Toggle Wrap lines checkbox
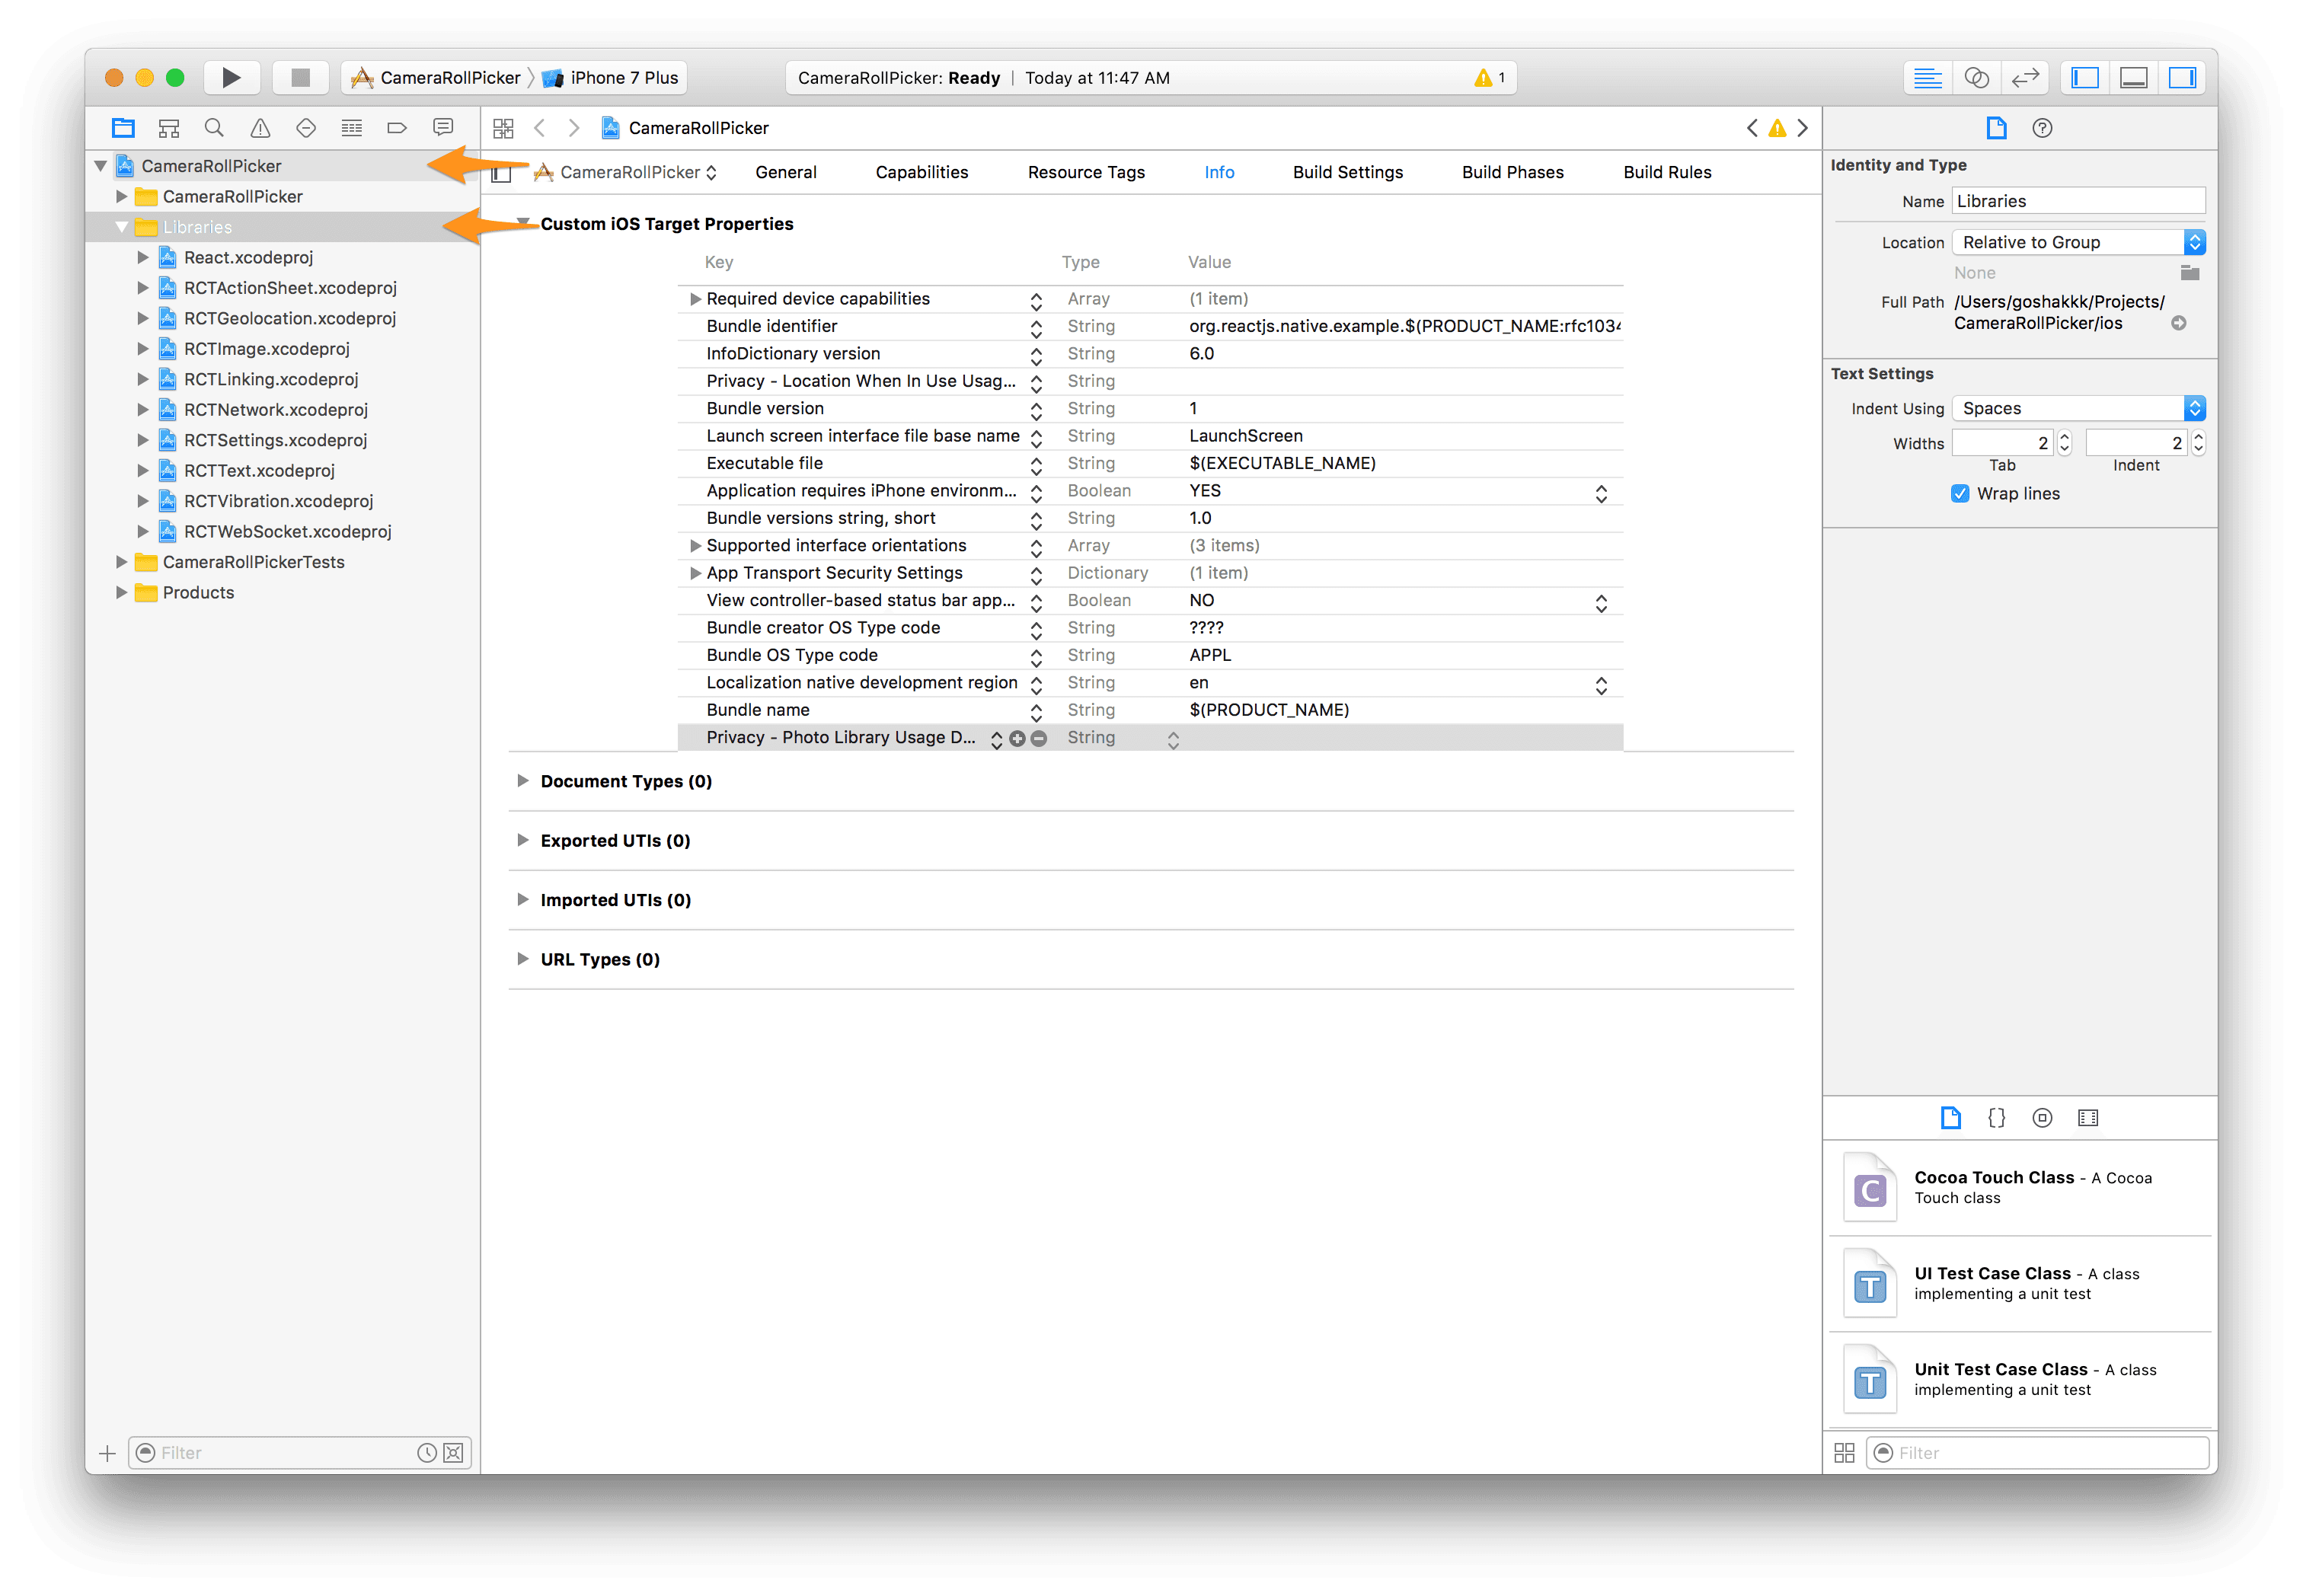Image resolution: width=2303 pixels, height=1596 pixels. tap(1959, 494)
